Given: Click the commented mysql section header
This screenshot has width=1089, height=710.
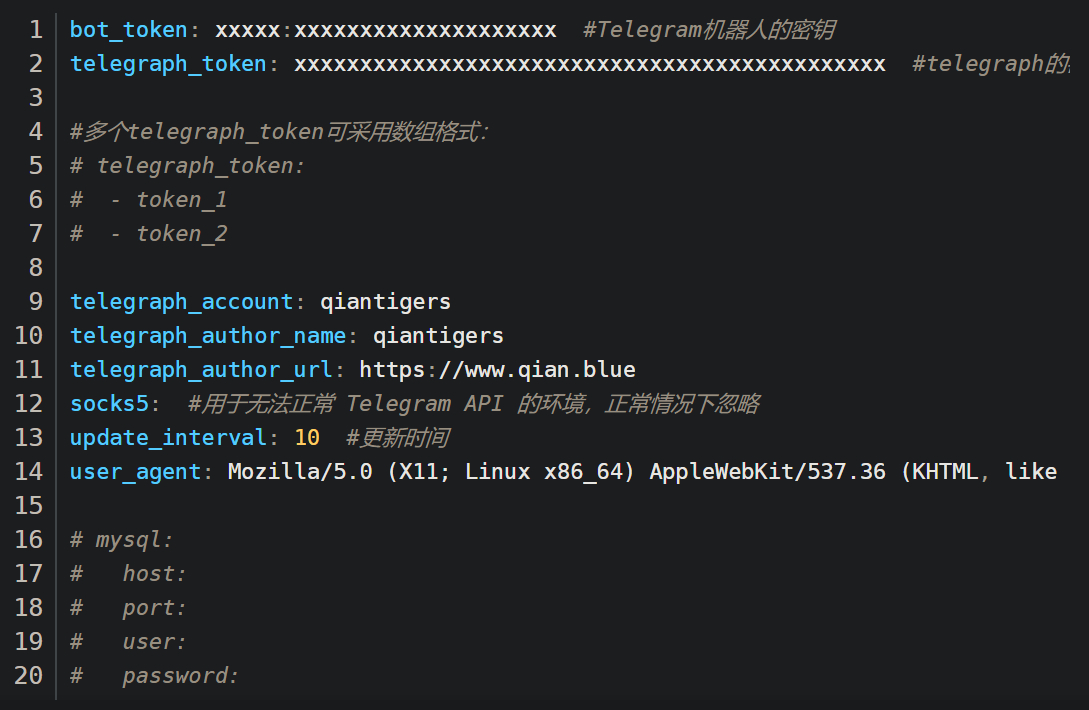Looking at the screenshot, I should (134, 540).
